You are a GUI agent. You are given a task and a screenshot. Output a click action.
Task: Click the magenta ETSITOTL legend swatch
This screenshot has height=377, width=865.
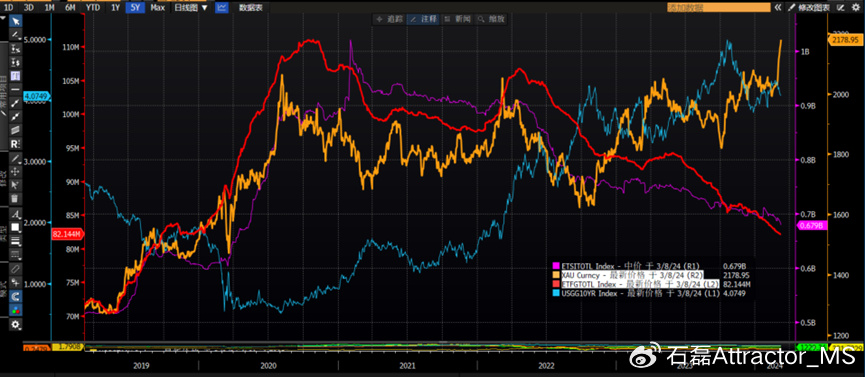pos(556,266)
